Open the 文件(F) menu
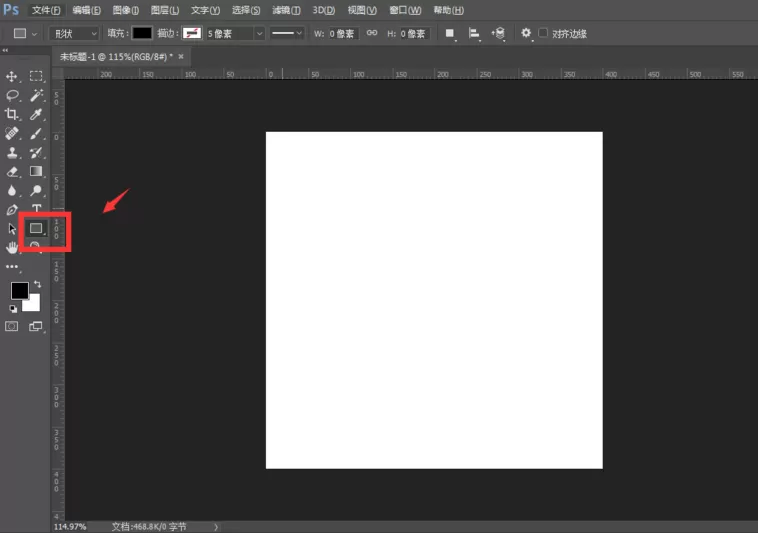This screenshot has width=758, height=533. [x=46, y=10]
